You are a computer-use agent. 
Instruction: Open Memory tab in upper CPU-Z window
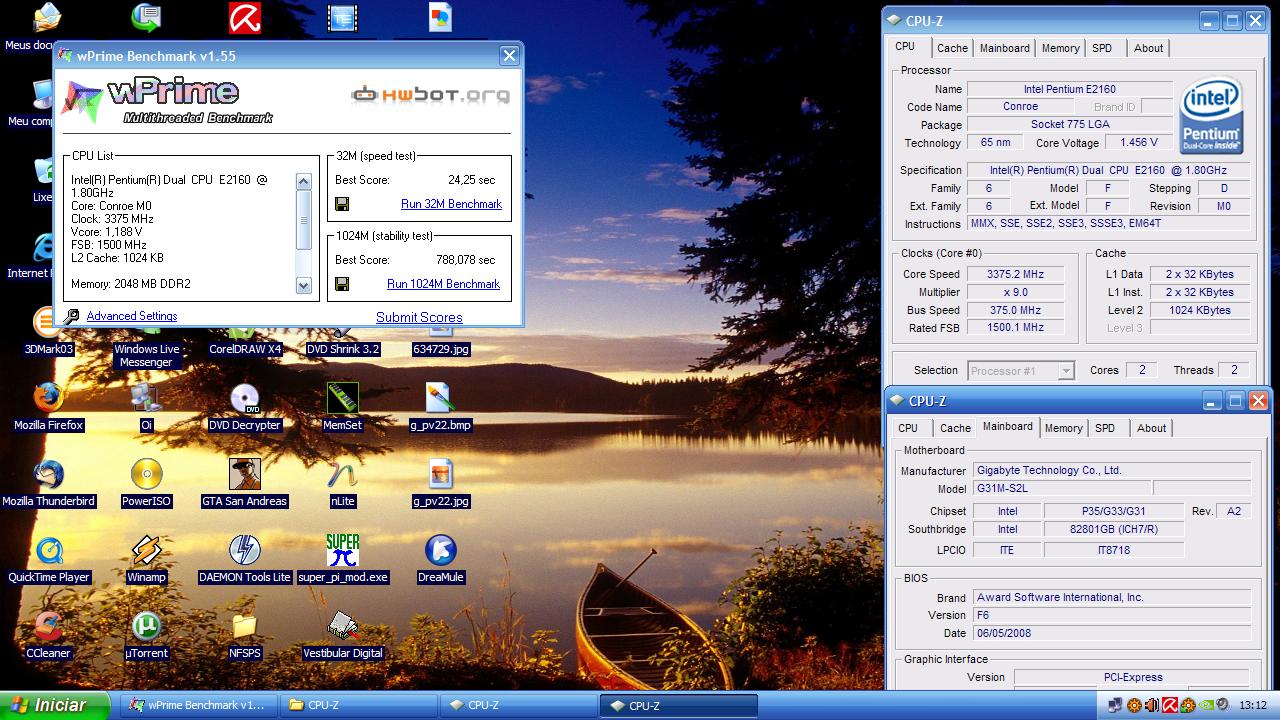pos(1060,48)
